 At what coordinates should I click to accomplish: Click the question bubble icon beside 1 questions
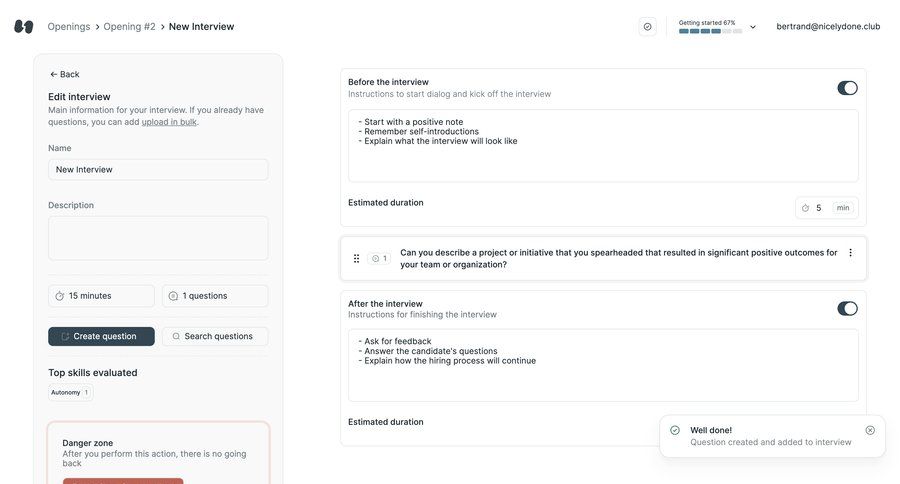tap(173, 296)
